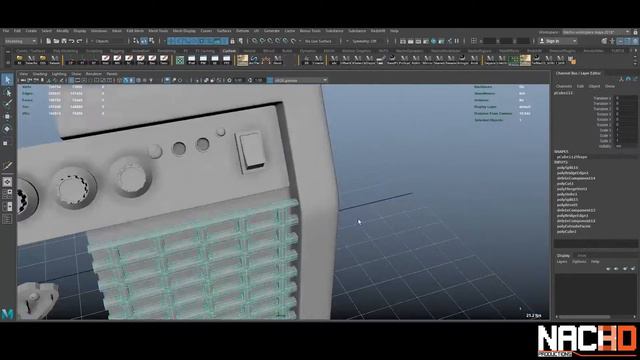Open the Shading panel menu
Screen dimensions: 640x360
pos(40,74)
